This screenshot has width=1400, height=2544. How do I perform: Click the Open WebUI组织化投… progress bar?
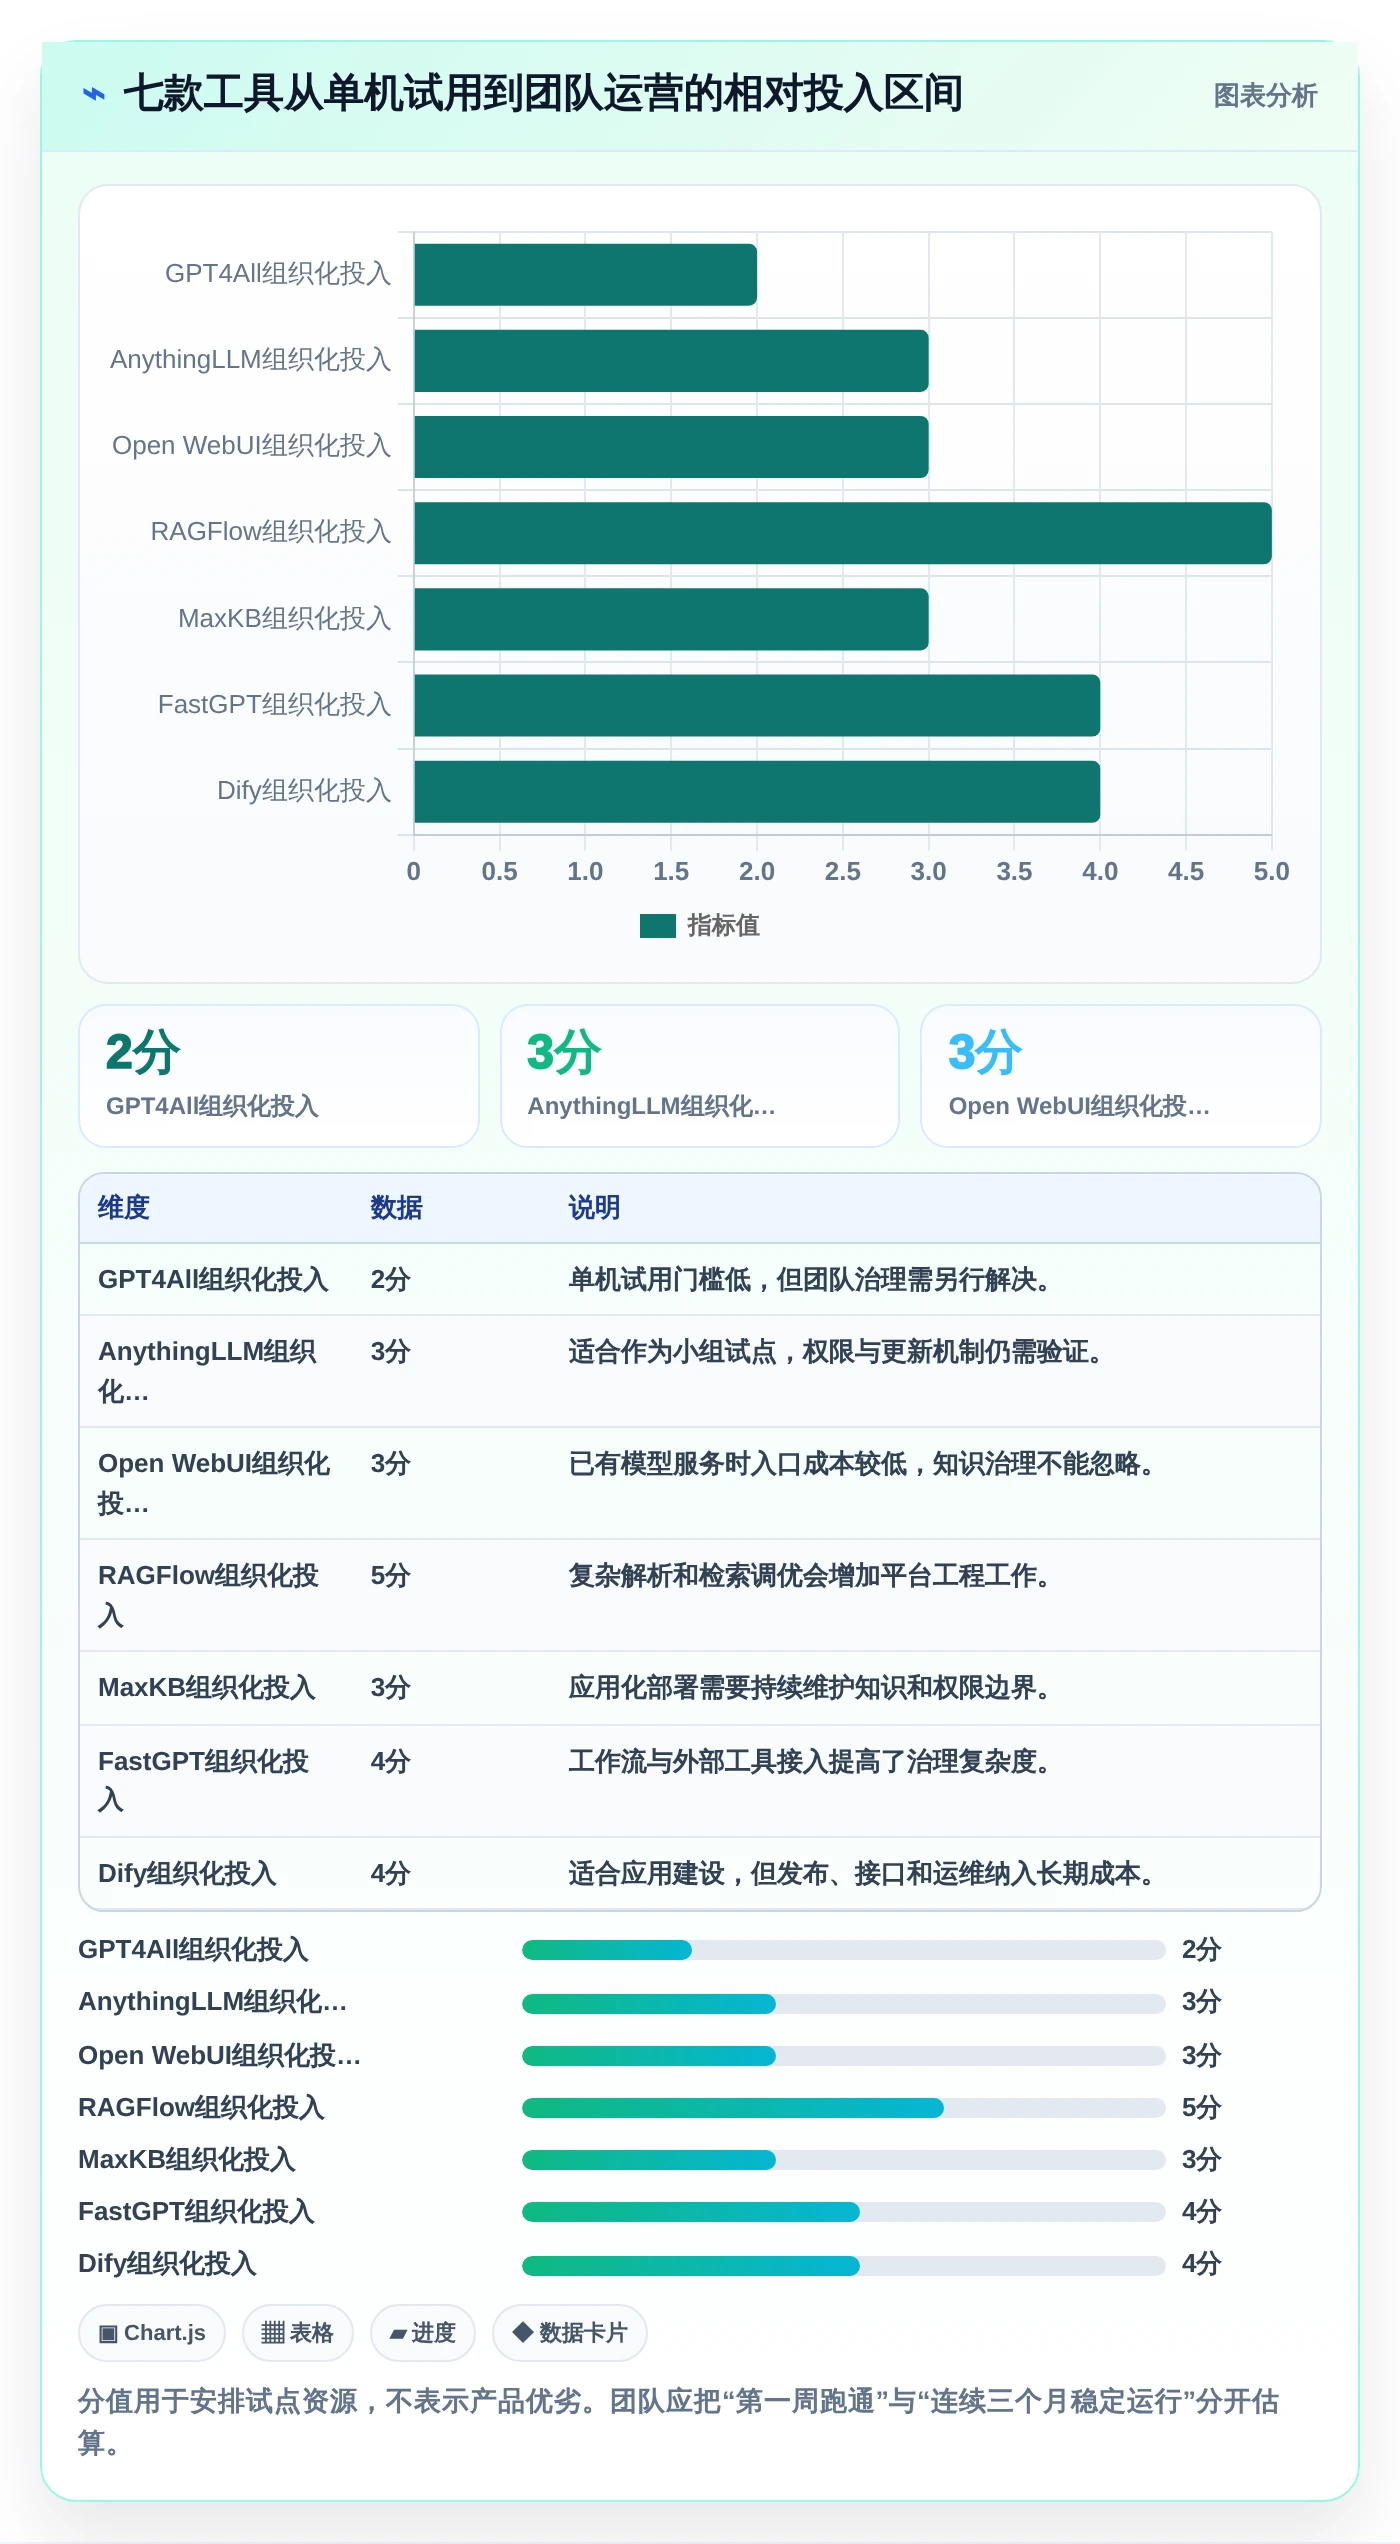tap(843, 2056)
